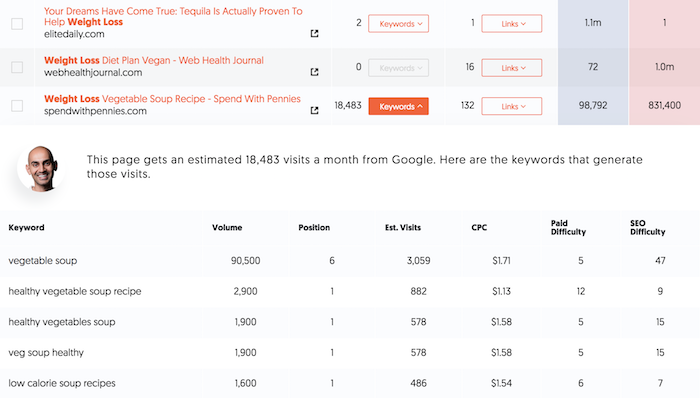Image resolution: width=700 pixels, height=398 pixels.
Task: Click the SEO Difficulty column header
Action: click(x=648, y=228)
